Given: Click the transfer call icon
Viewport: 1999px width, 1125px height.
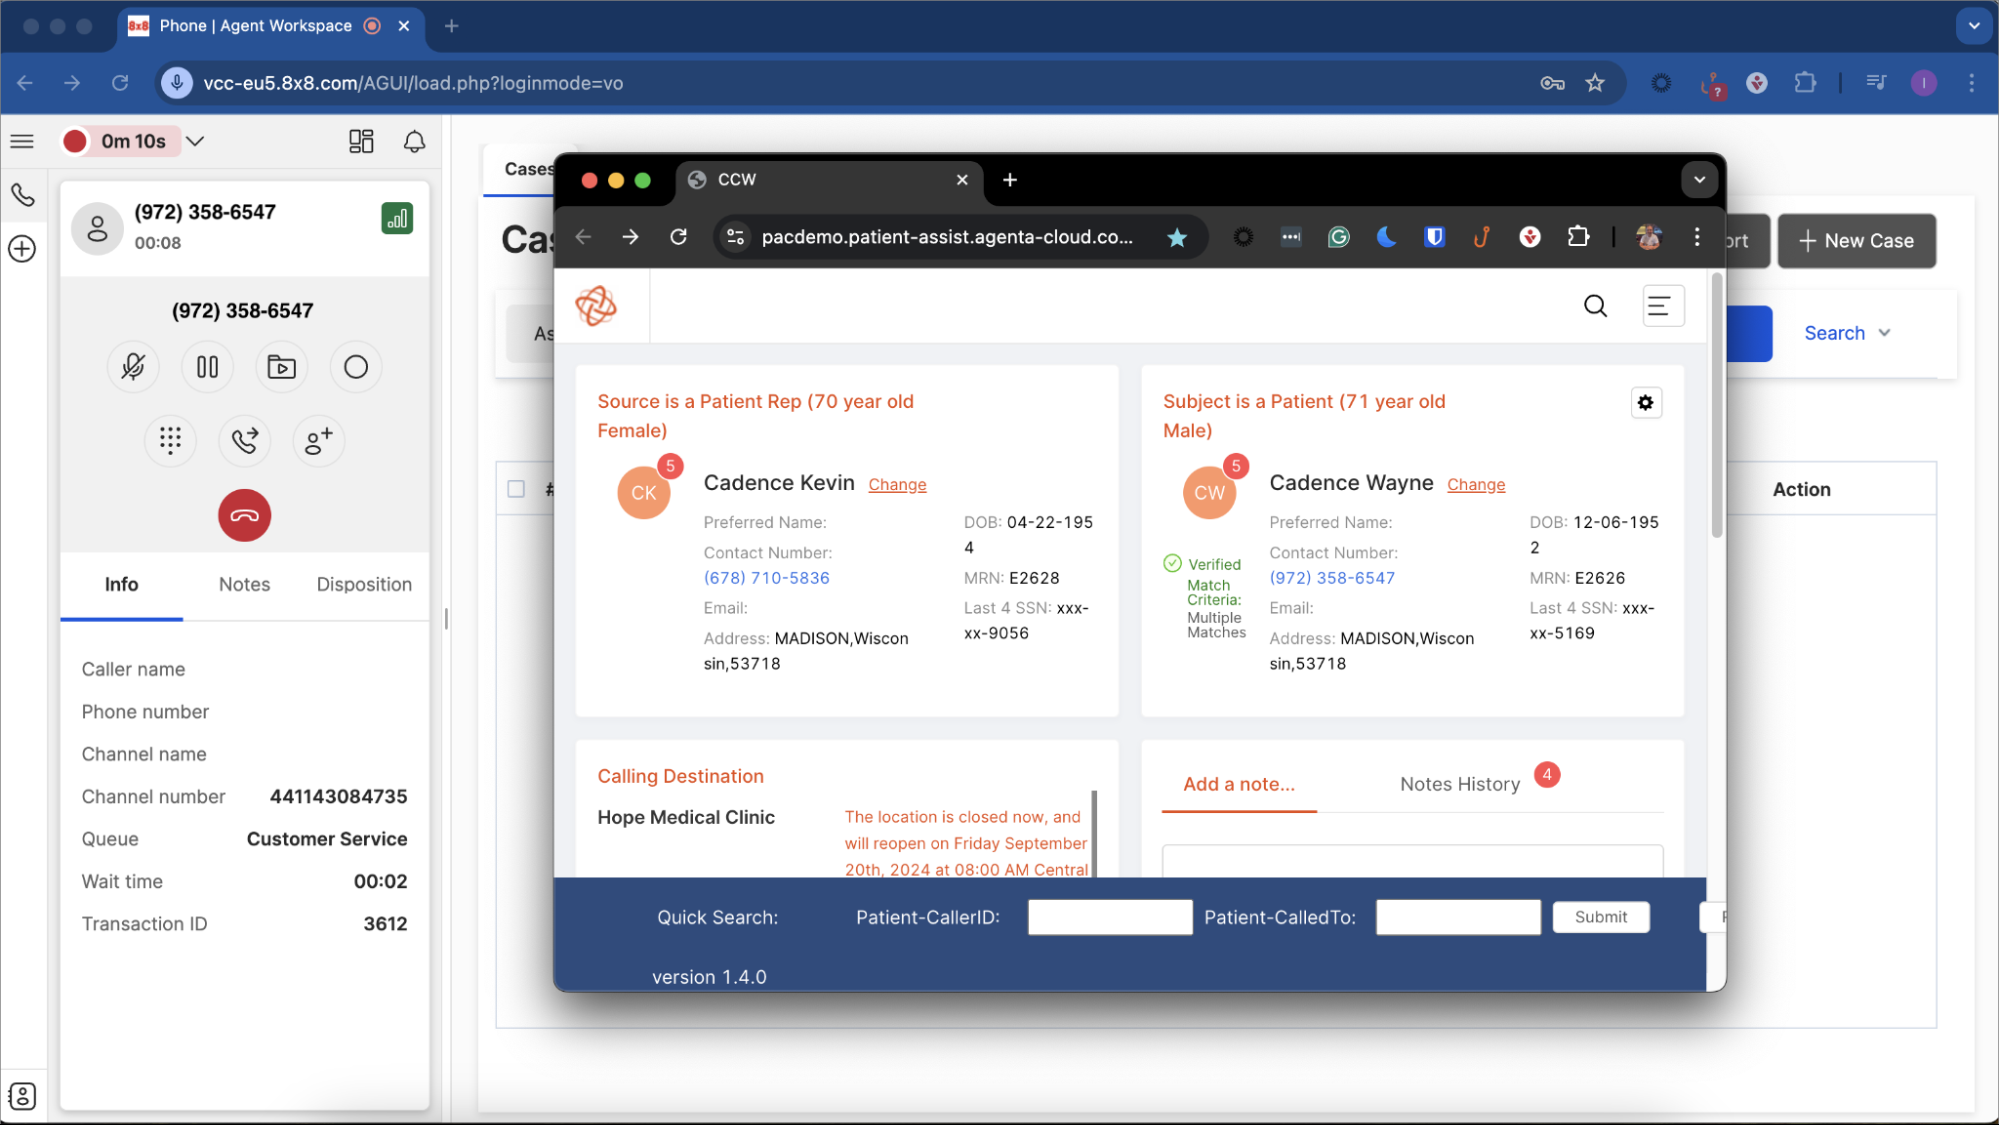Looking at the screenshot, I should 244,440.
